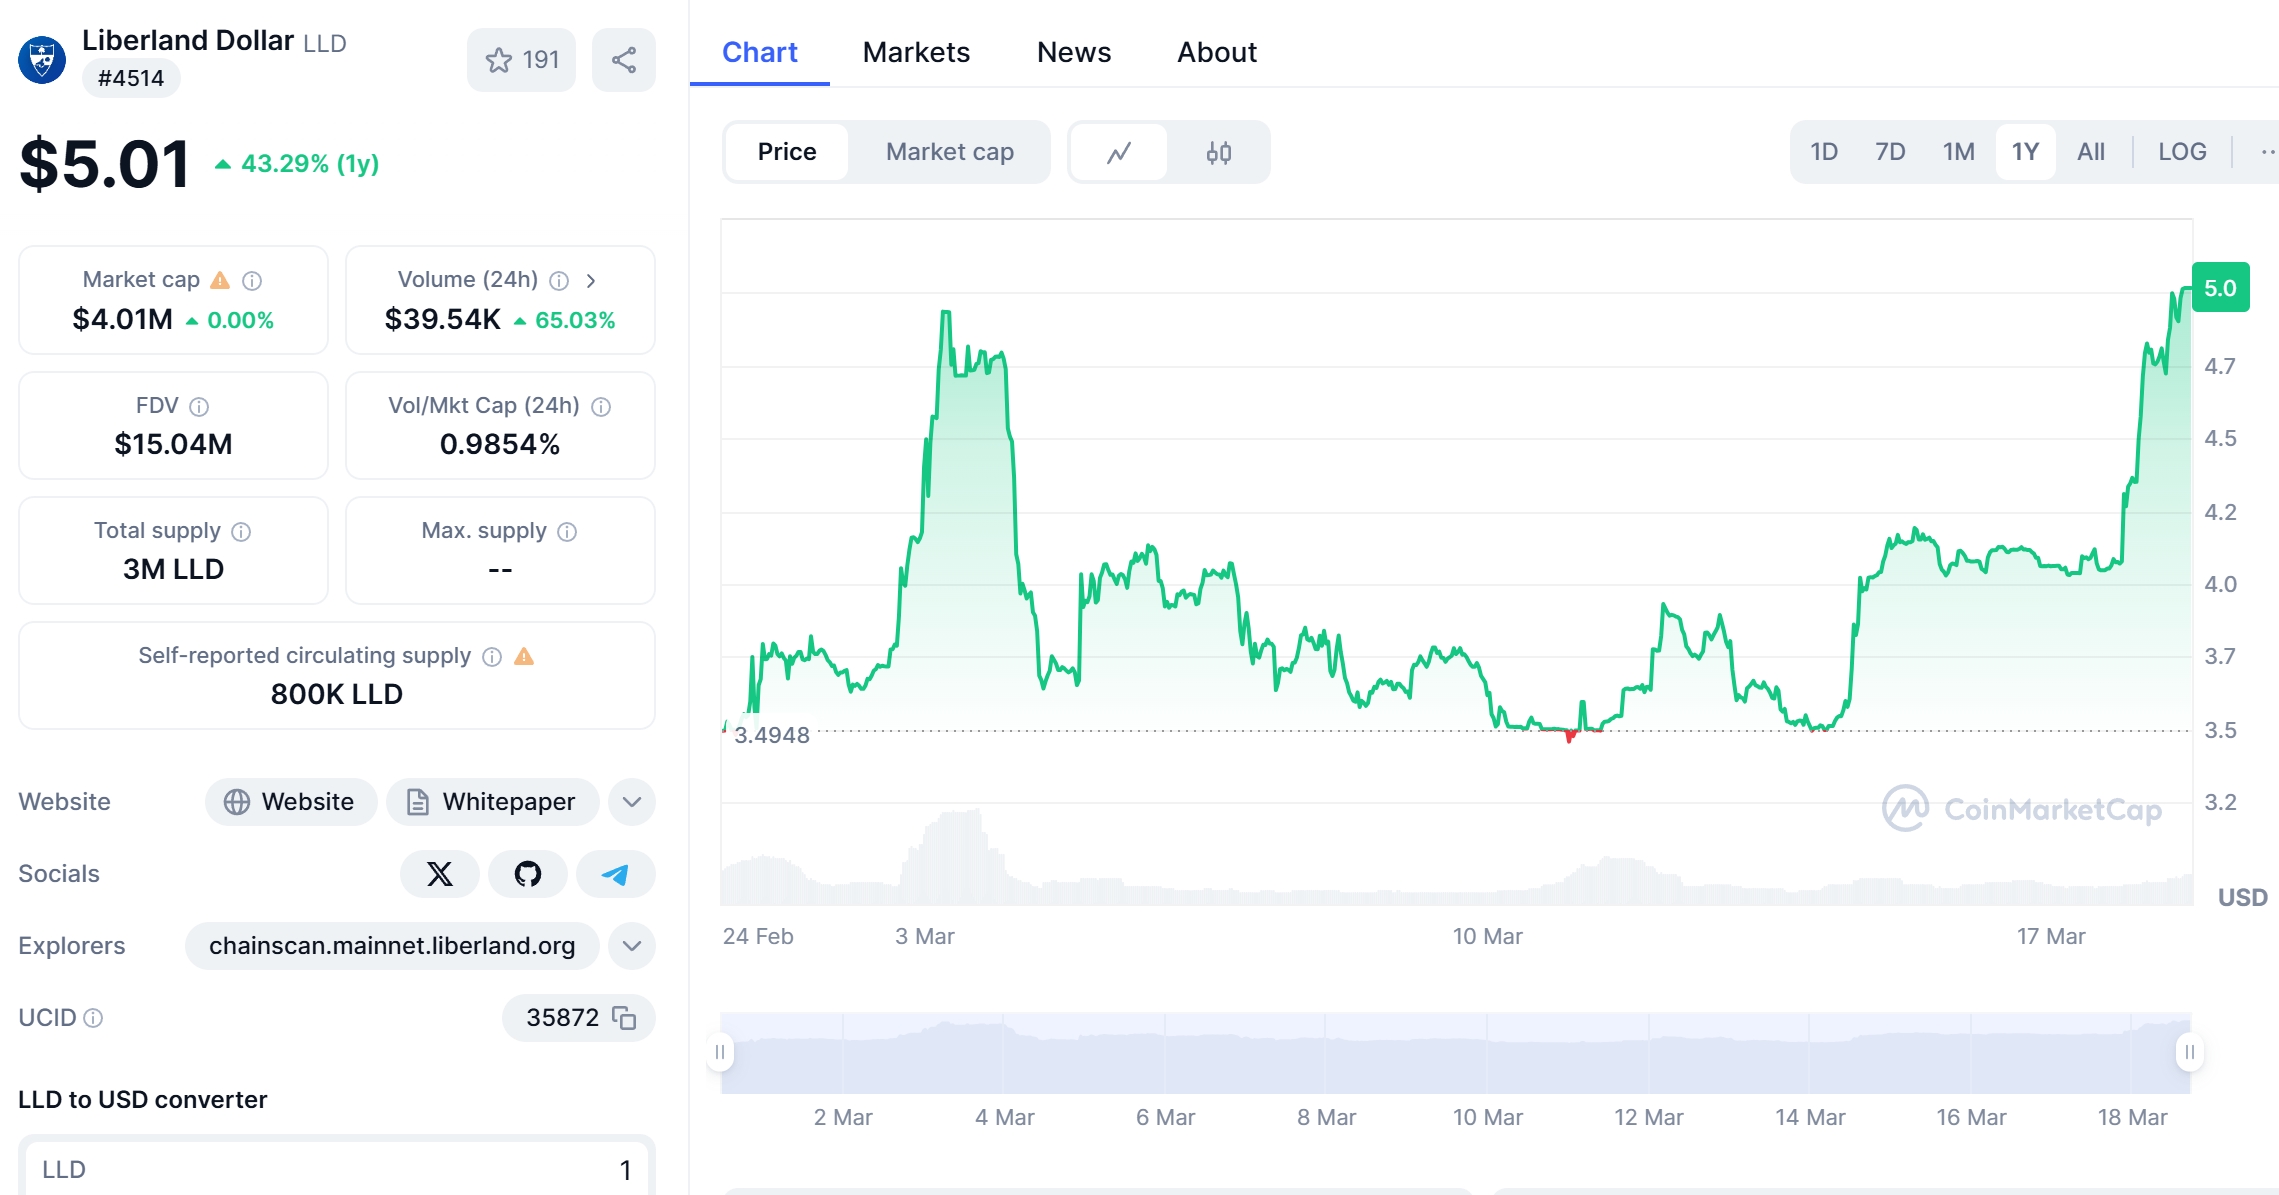Expand the Website links dropdown chevron
The width and height of the screenshot is (2279, 1195).
[x=632, y=802]
